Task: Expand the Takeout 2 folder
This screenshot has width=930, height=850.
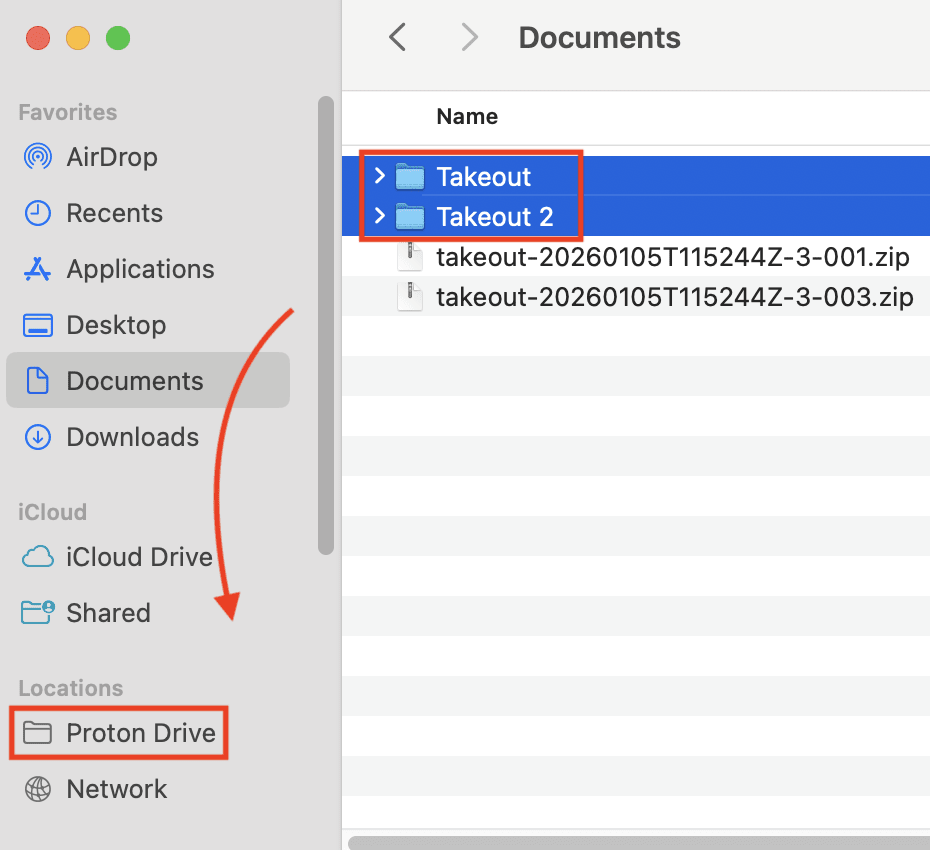Action: (380, 217)
